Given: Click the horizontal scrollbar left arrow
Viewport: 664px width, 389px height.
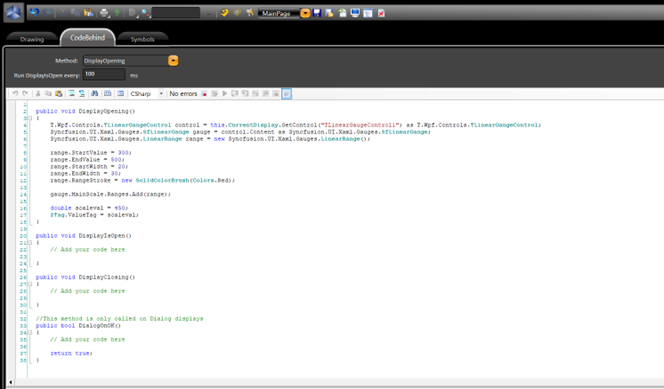Looking at the screenshot, I should point(11,382).
